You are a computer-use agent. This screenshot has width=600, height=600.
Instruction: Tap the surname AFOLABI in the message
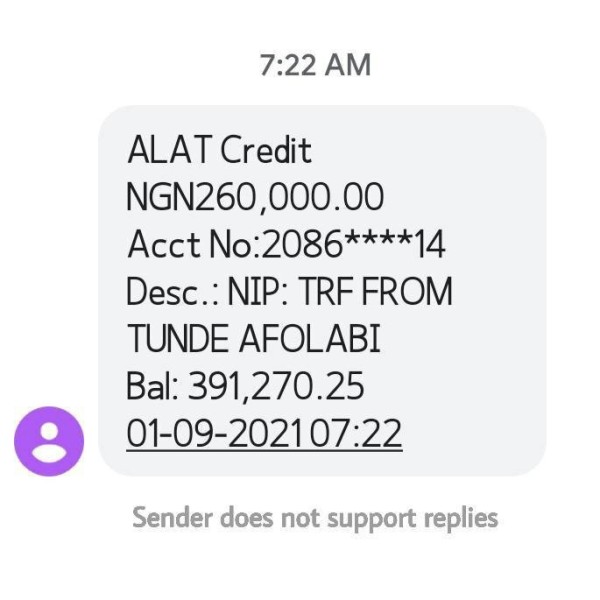click(x=310, y=338)
